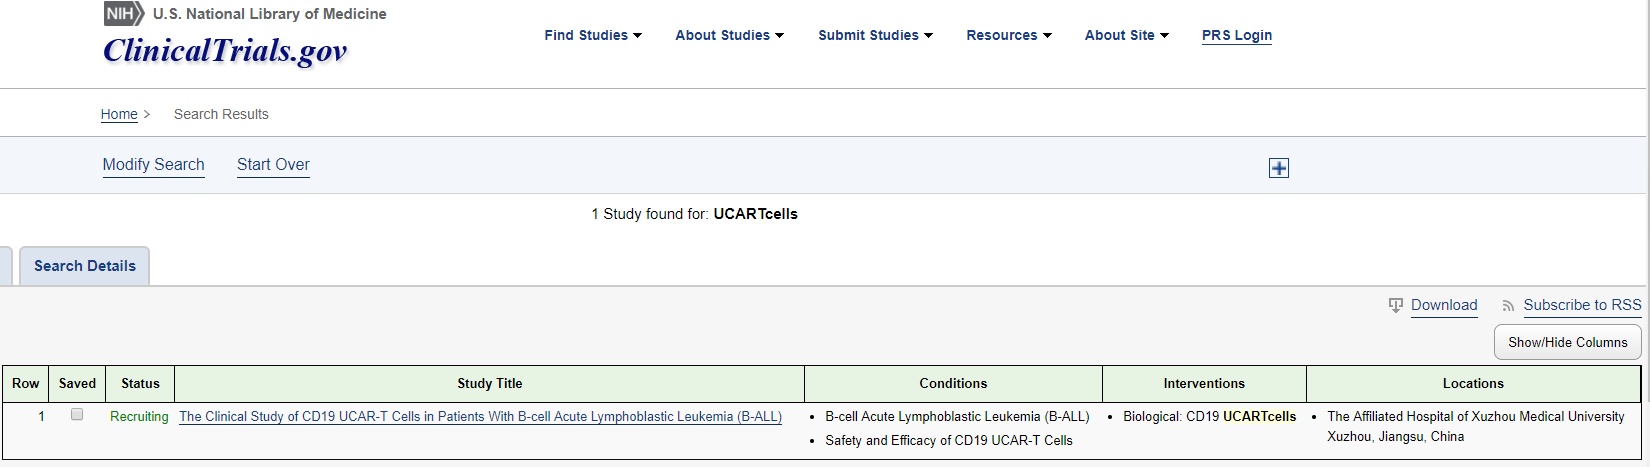Screen dimensions: 1650x467
Task: Open the About Site dropdown
Action: (x=1126, y=35)
